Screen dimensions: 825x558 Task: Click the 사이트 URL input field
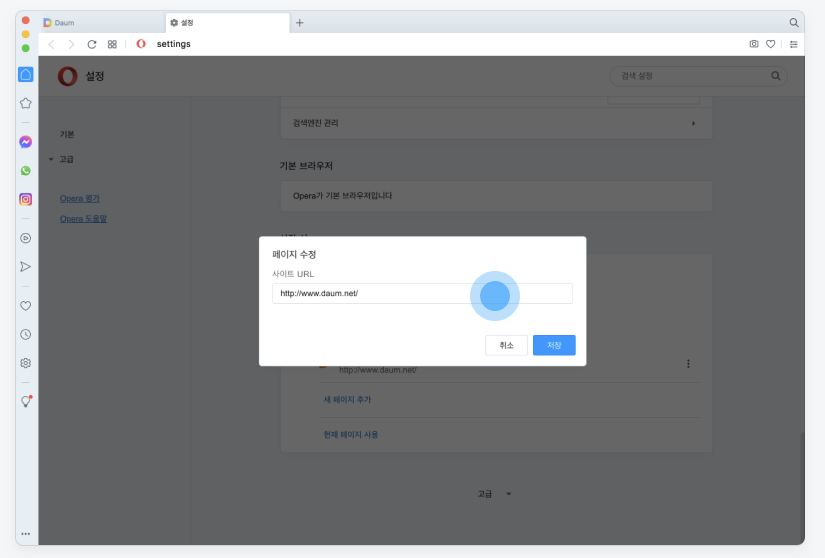(x=422, y=293)
